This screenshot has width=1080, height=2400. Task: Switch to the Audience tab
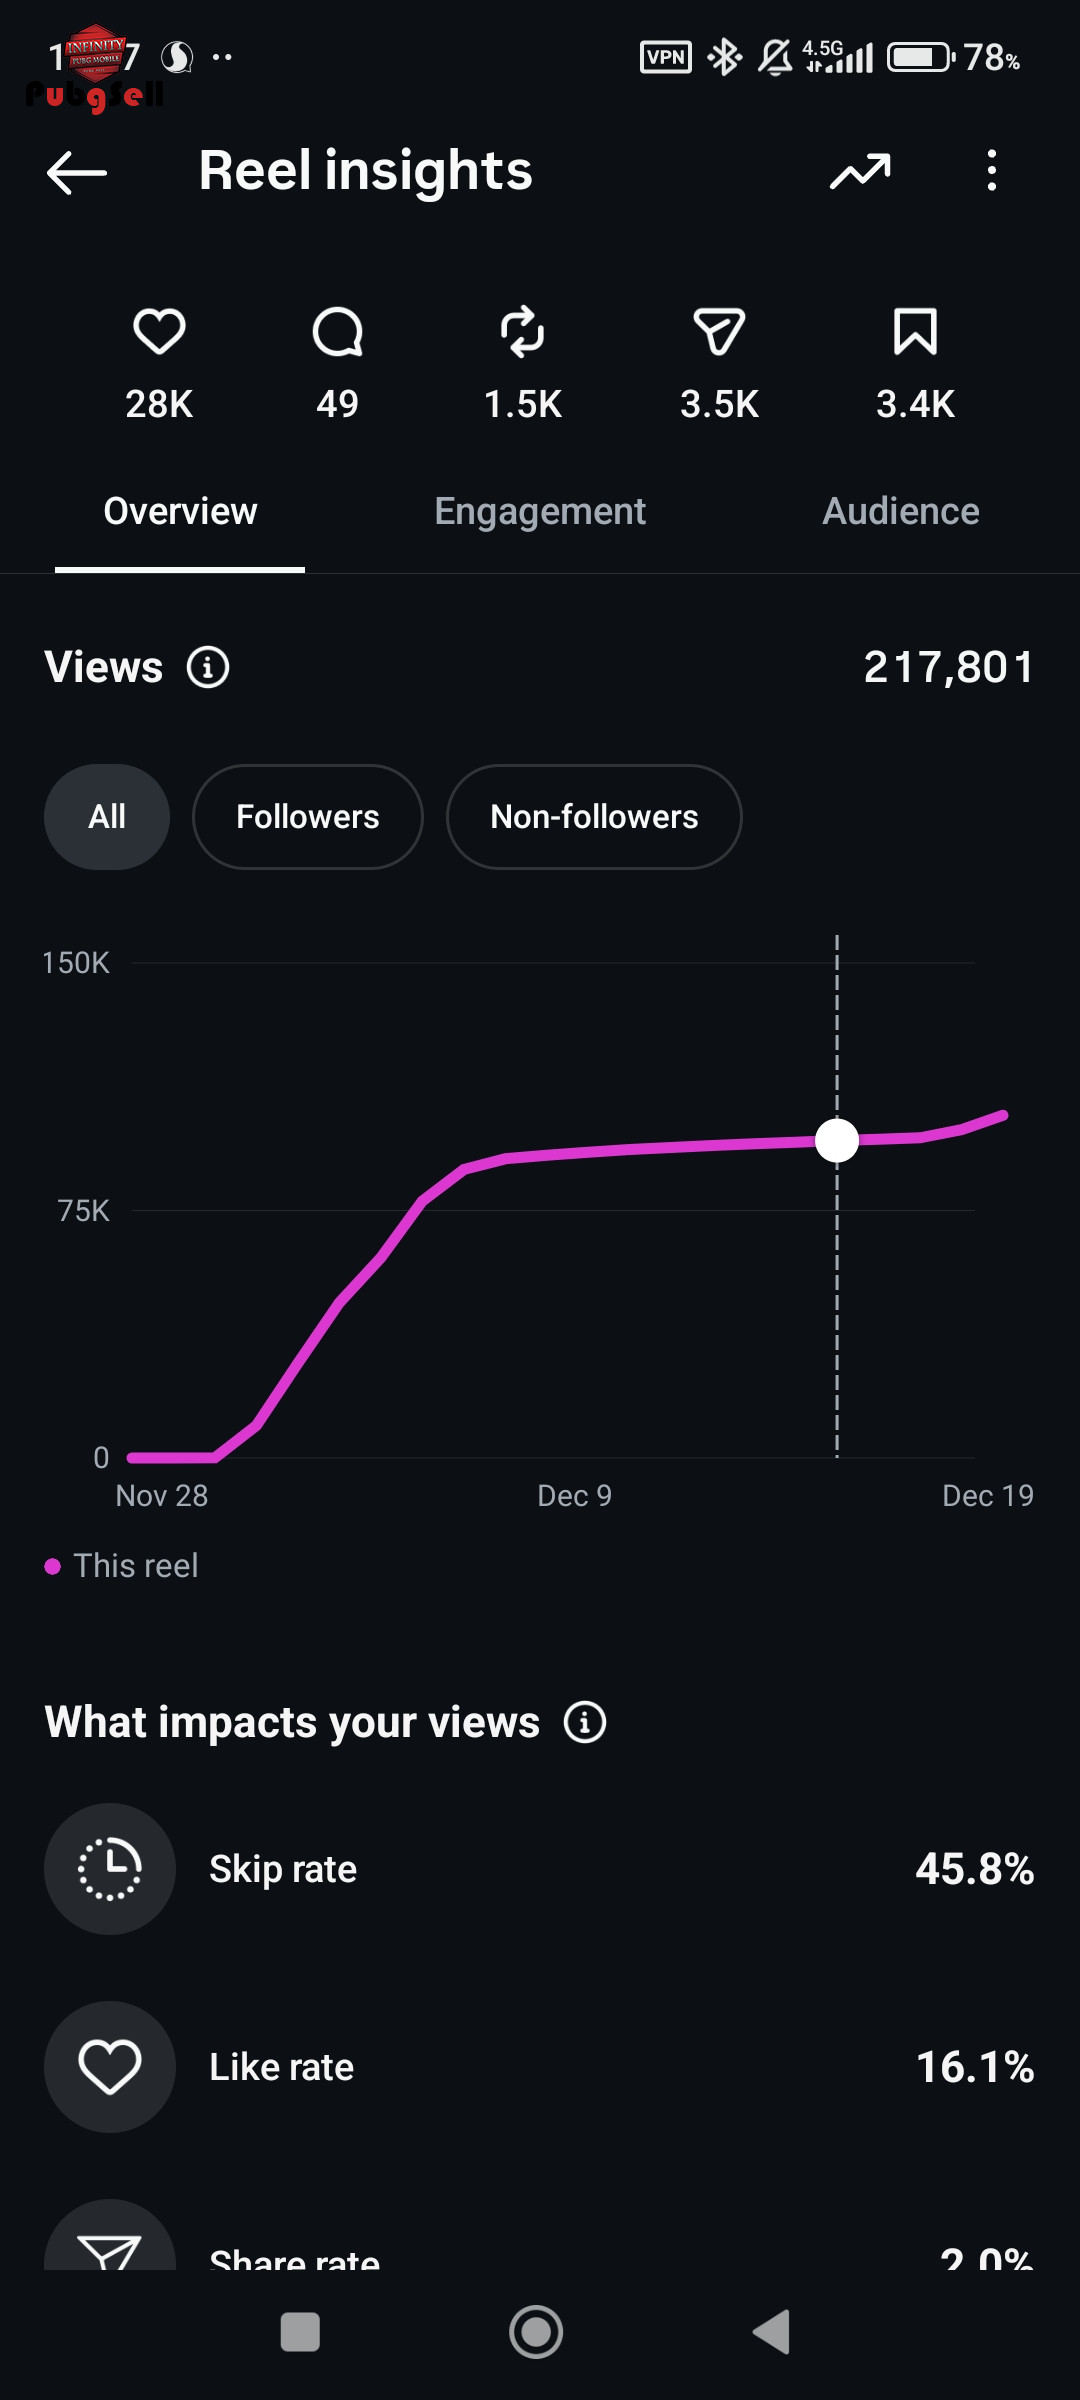coord(900,512)
